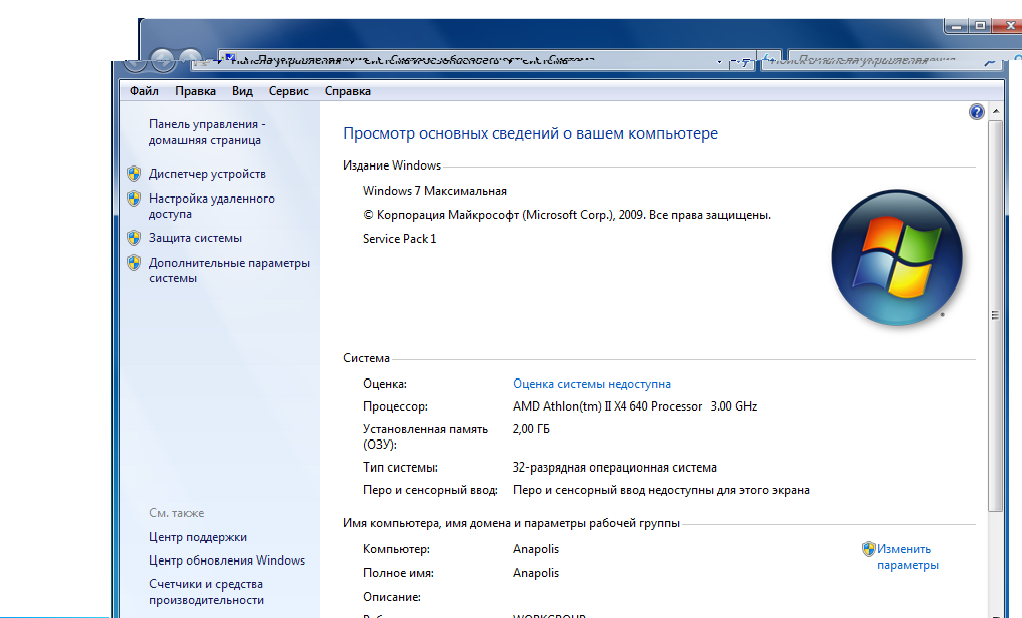
Task: Click the 32-разрядная операционная система value
Action: pos(615,467)
